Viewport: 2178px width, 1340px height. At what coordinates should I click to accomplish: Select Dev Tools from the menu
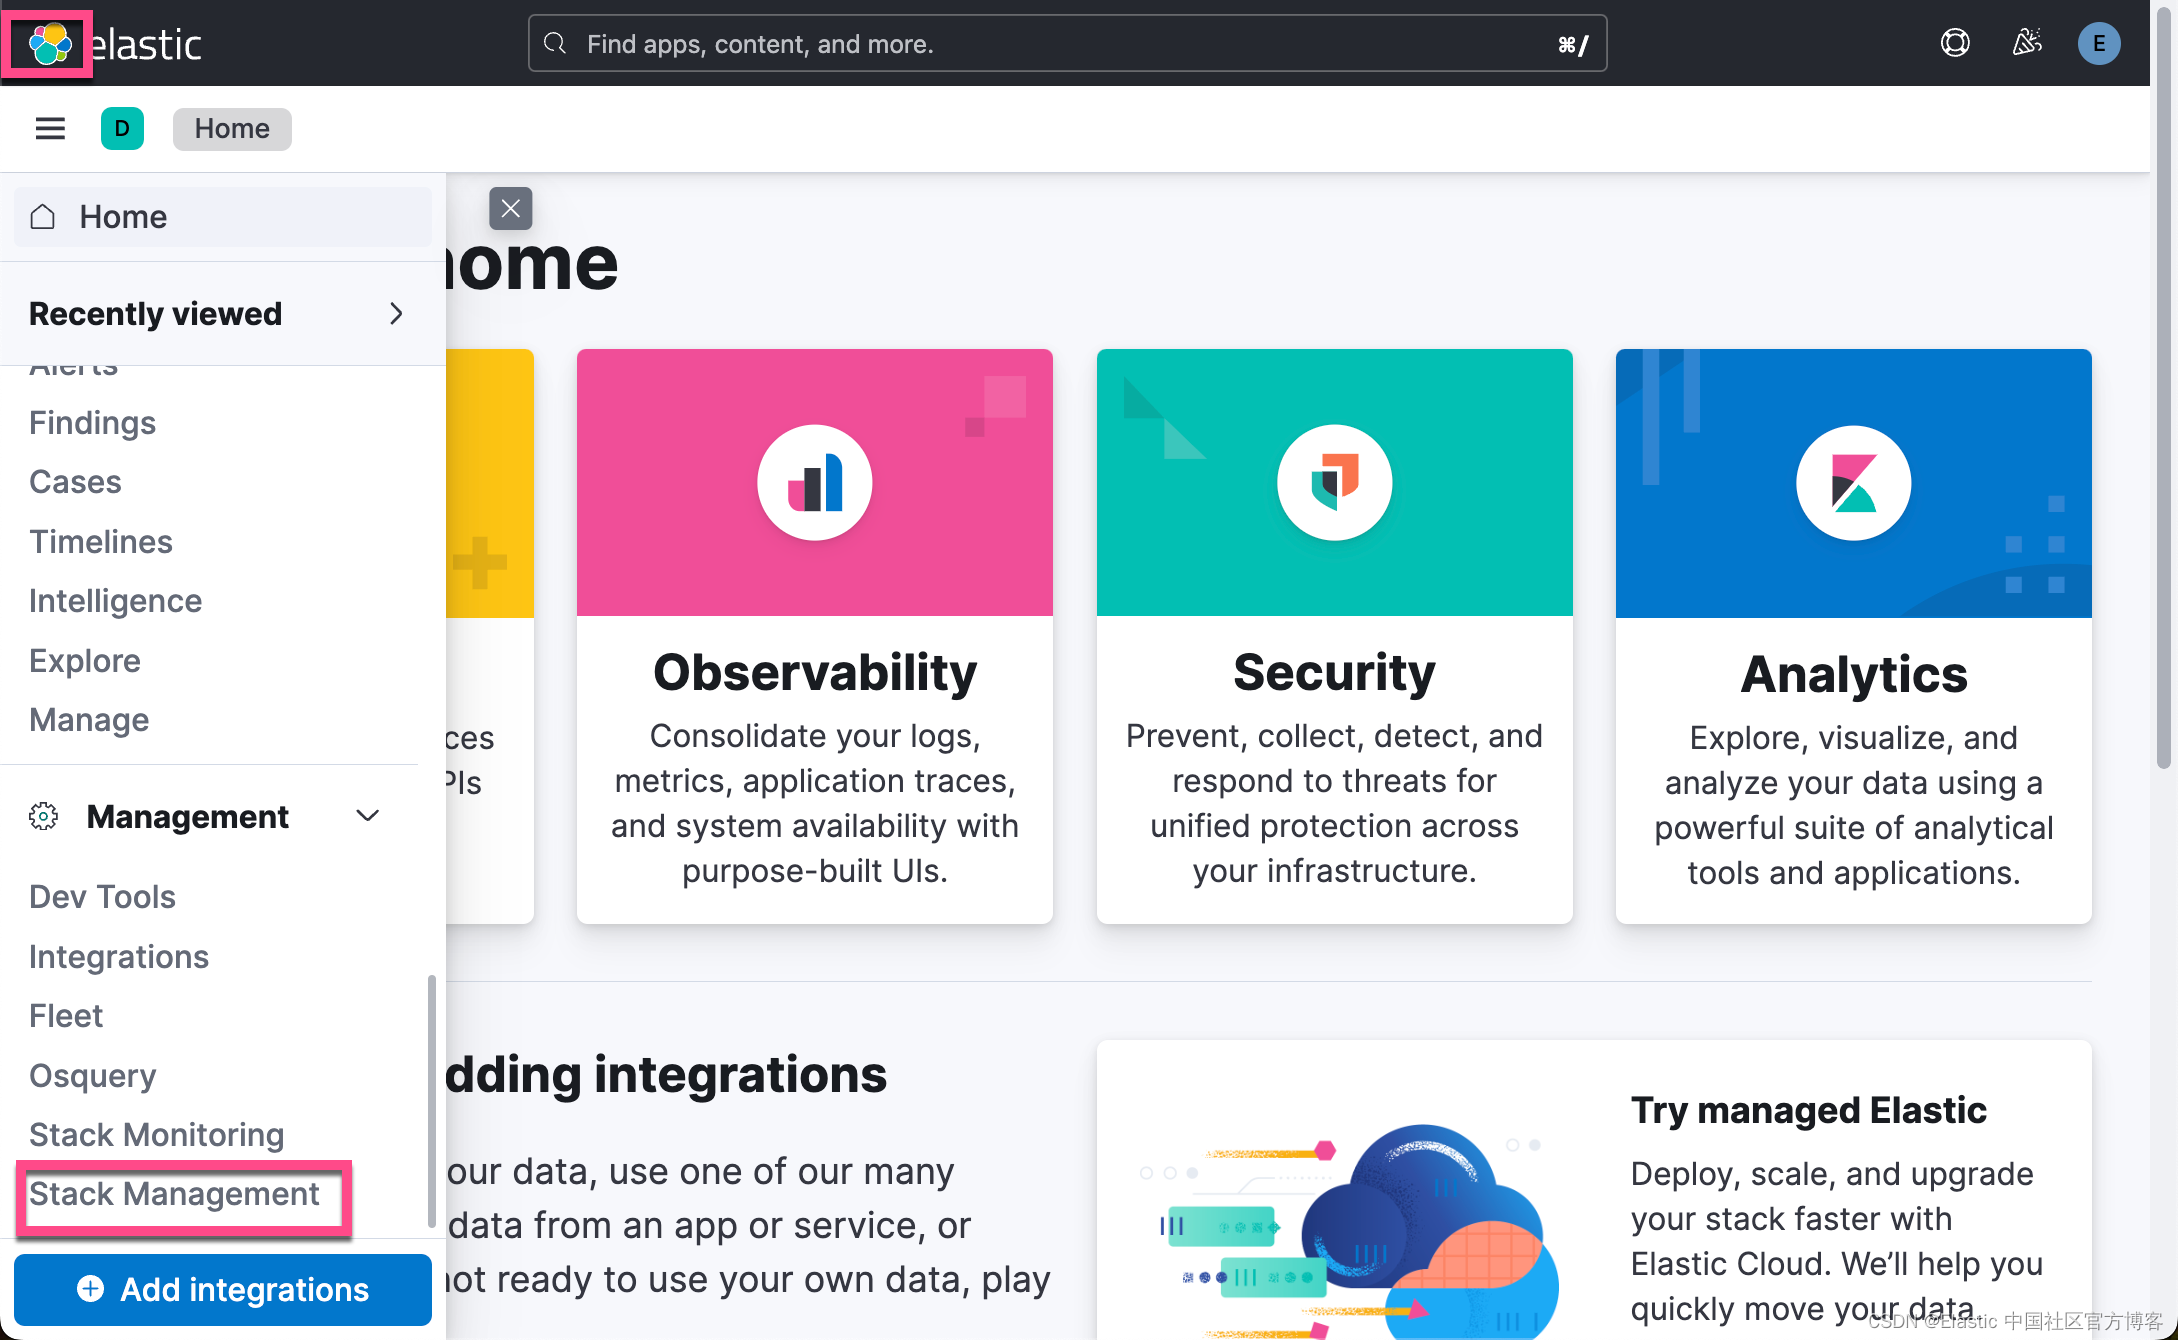[102, 896]
